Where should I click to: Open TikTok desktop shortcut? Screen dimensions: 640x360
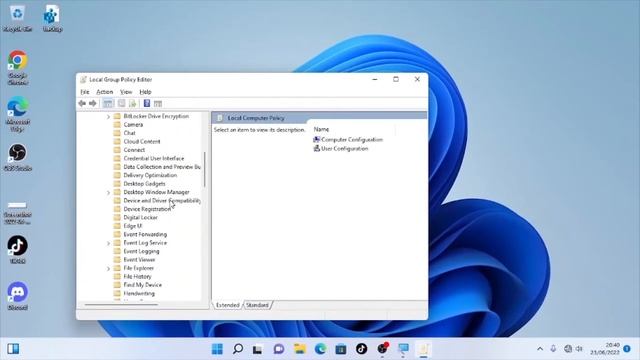(18, 249)
